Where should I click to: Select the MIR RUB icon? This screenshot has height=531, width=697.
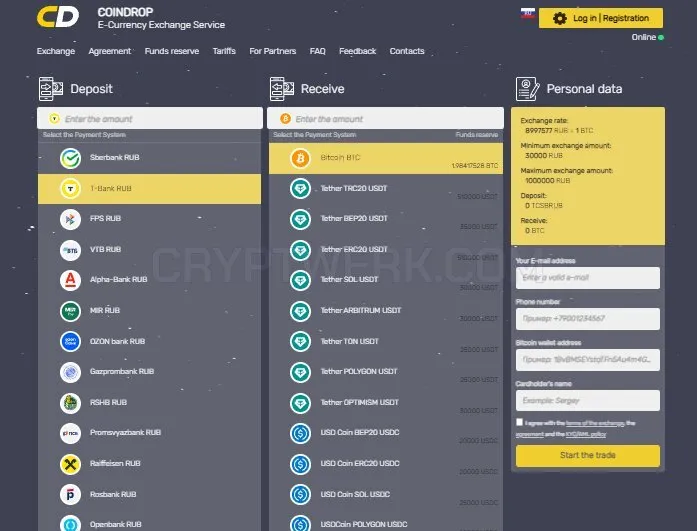70,311
